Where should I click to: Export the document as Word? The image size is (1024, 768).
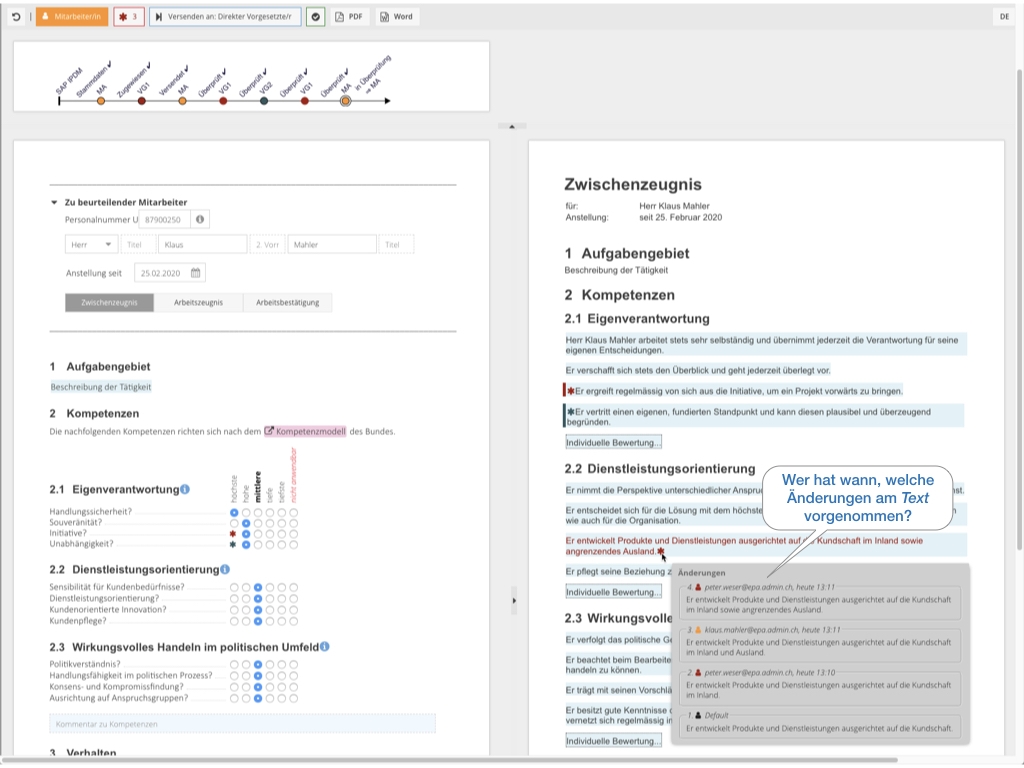pyautogui.click(x=396, y=17)
